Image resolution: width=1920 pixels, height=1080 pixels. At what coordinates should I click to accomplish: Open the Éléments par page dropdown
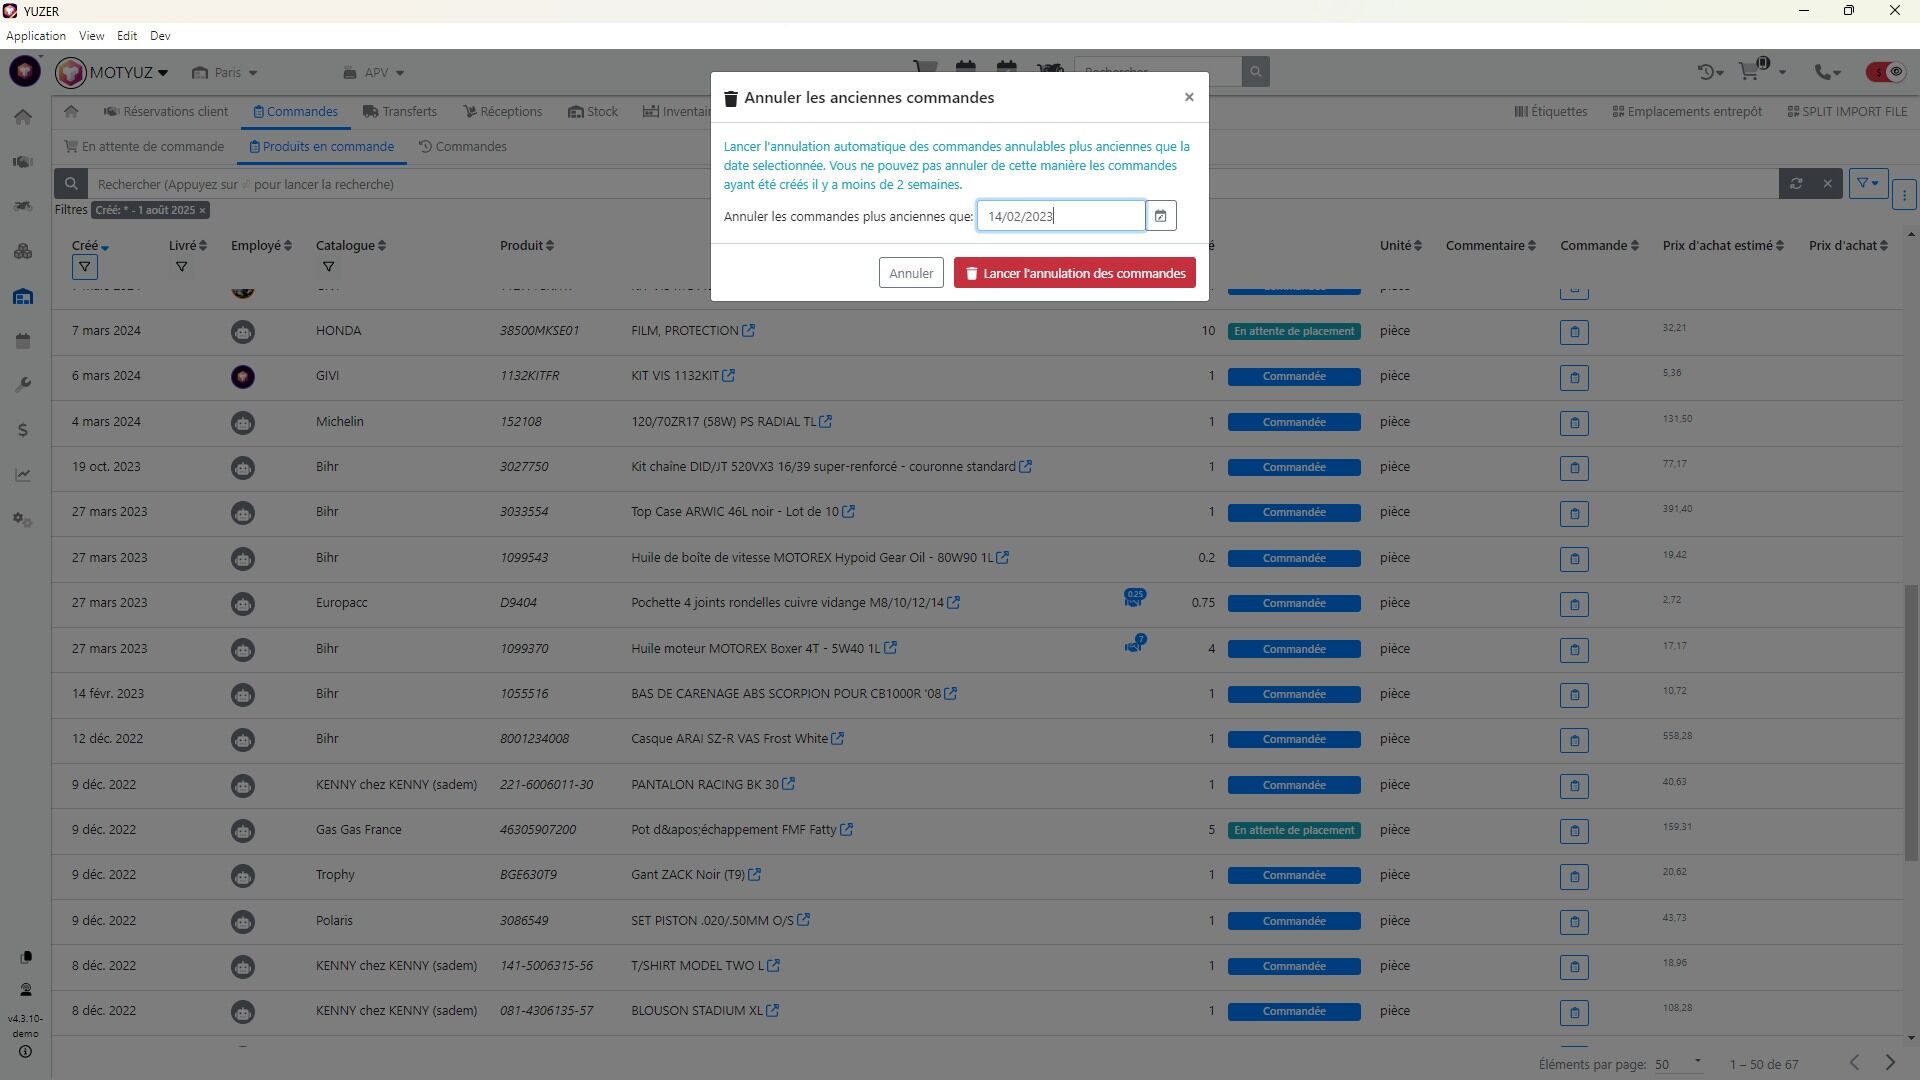[x=1677, y=1064]
